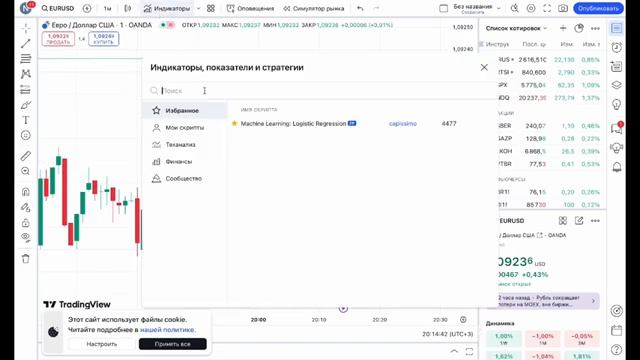Image resolution: width=640 pixels, height=360 pixels.
Task: Open the forecasting and measurement tools
Action: [26, 89]
